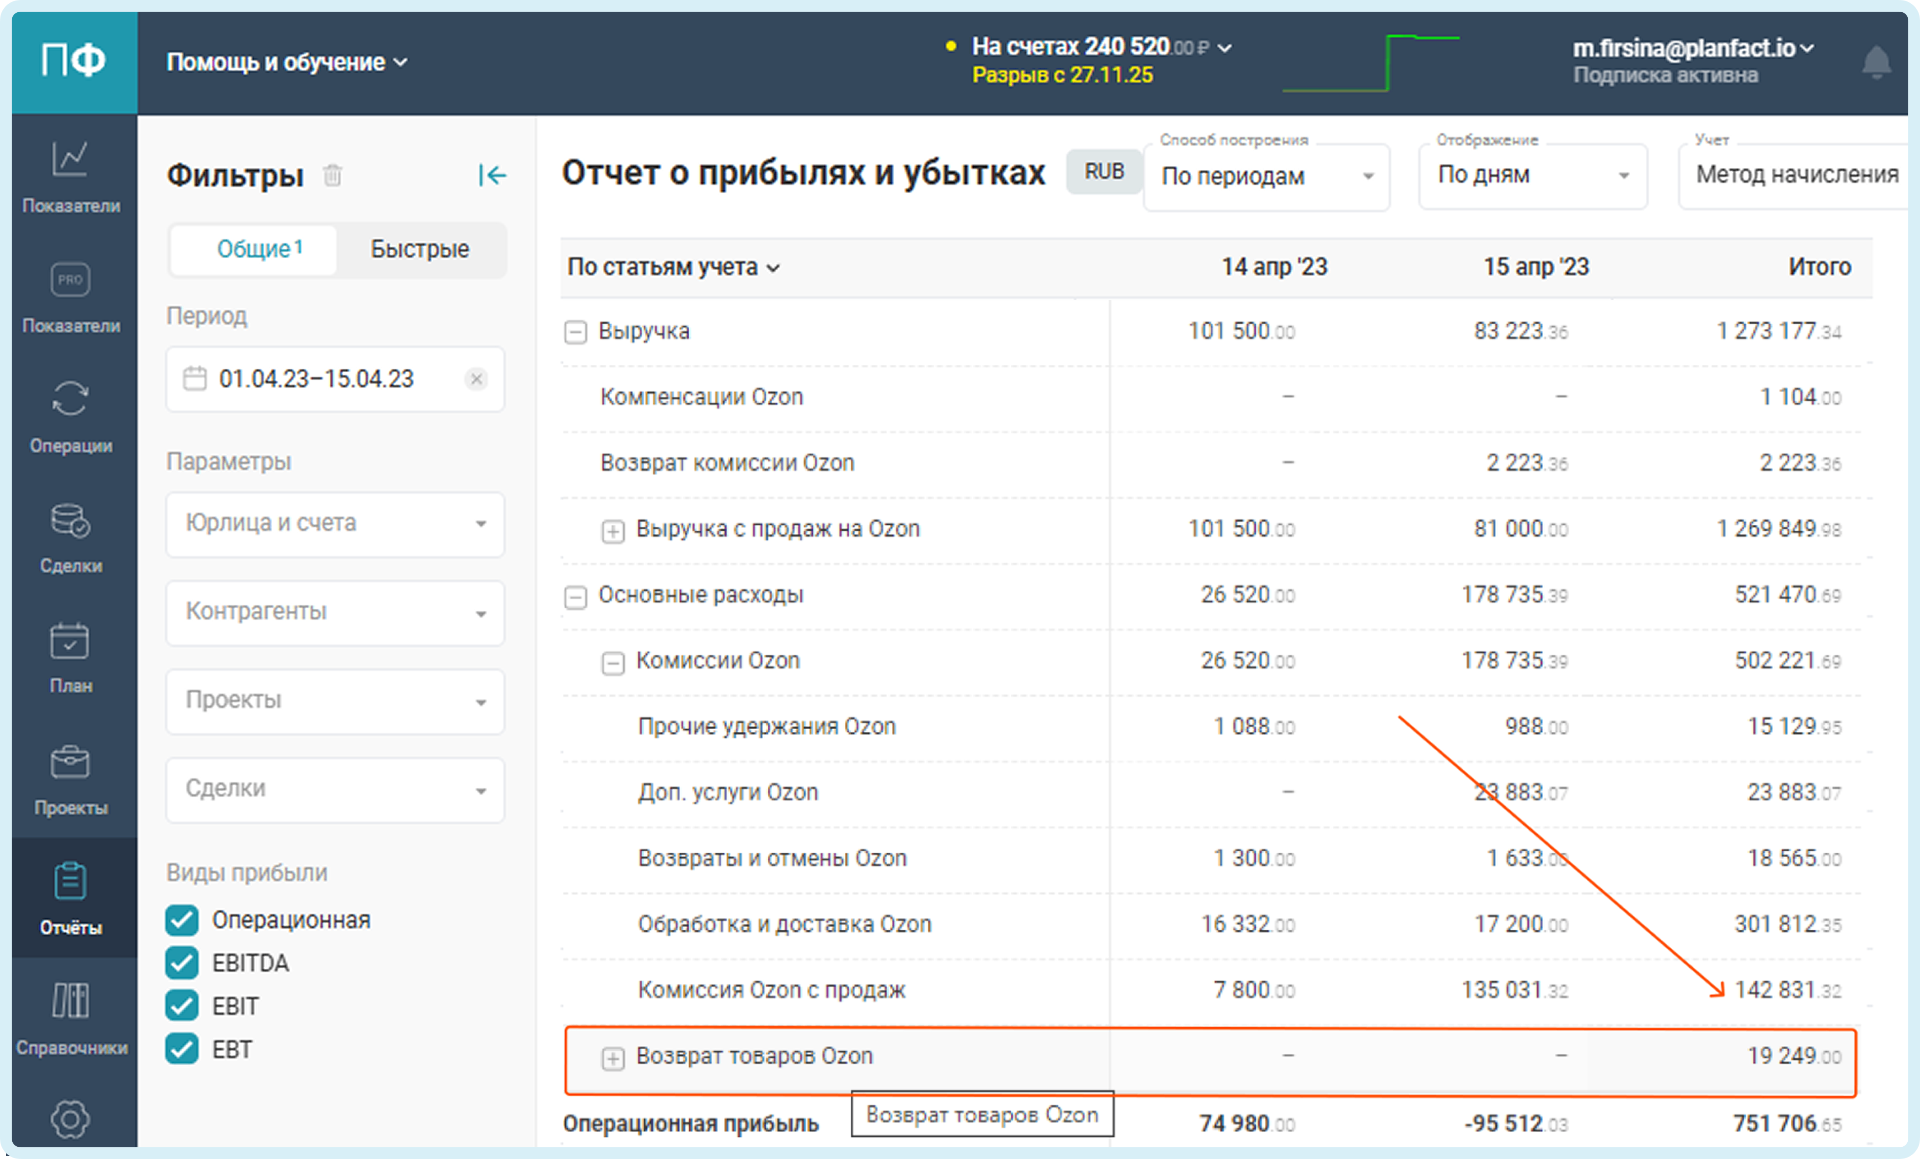Image resolution: width=1920 pixels, height=1159 pixels.
Task: Toggle the EBT checkbox
Action: [x=182, y=1049]
